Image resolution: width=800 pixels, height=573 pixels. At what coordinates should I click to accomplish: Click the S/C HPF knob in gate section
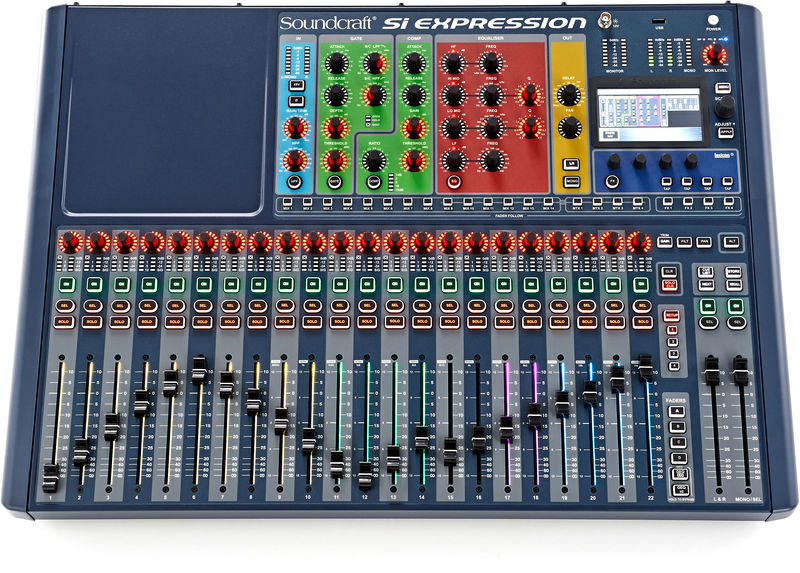374,95
